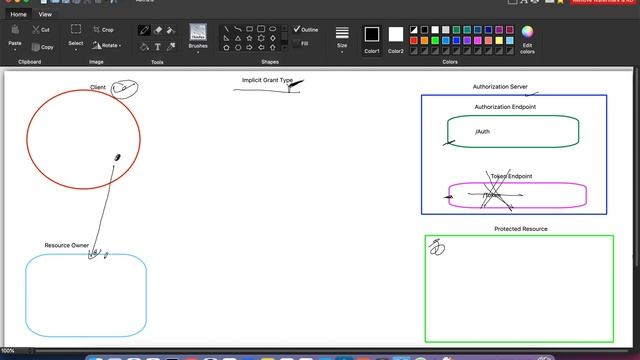
Task: Select the Pencil tool
Action: point(144,30)
